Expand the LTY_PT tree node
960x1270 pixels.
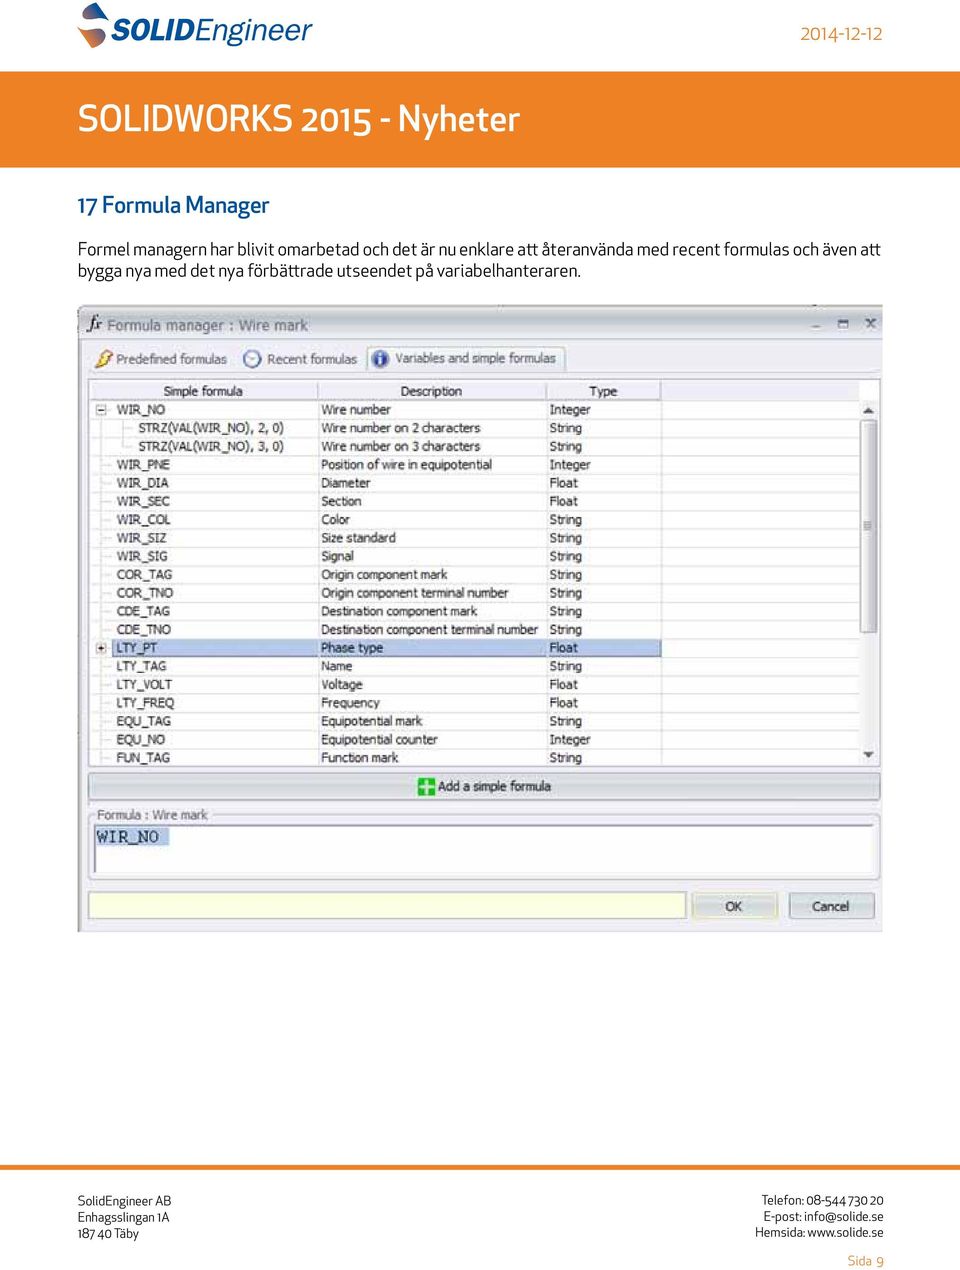click(x=101, y=648)
